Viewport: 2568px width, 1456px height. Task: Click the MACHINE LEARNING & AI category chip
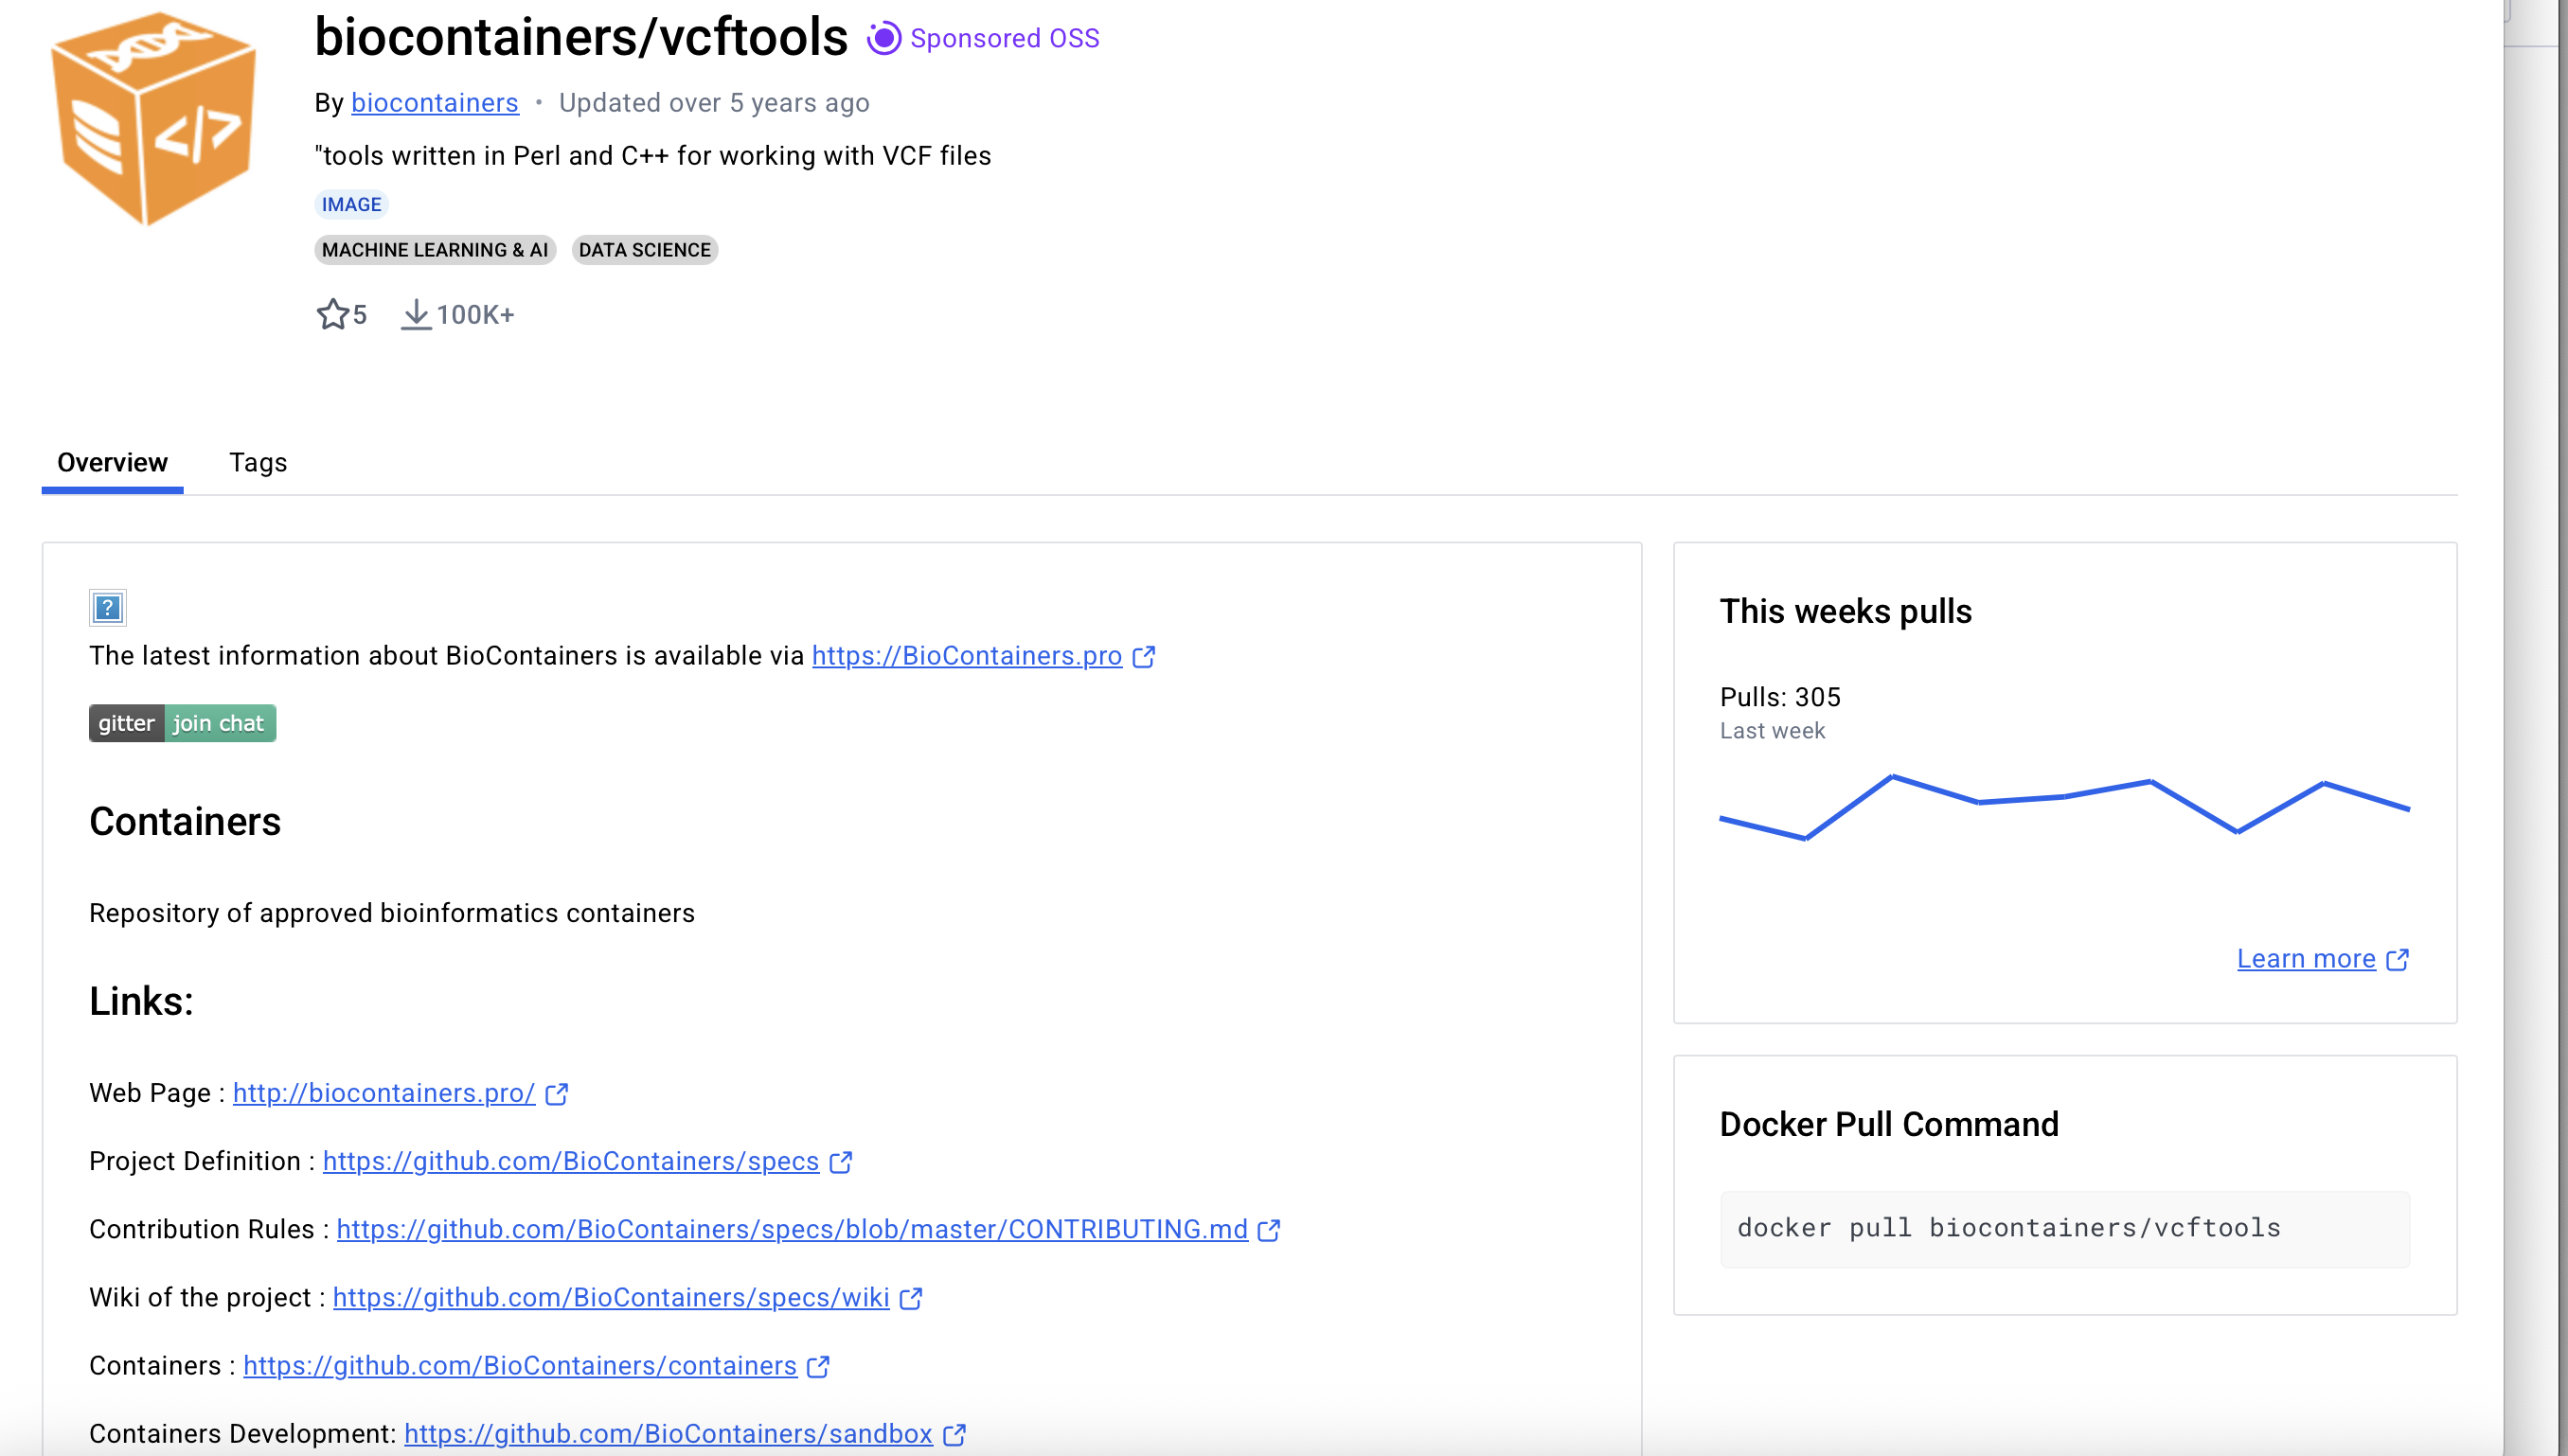point(434,250)
